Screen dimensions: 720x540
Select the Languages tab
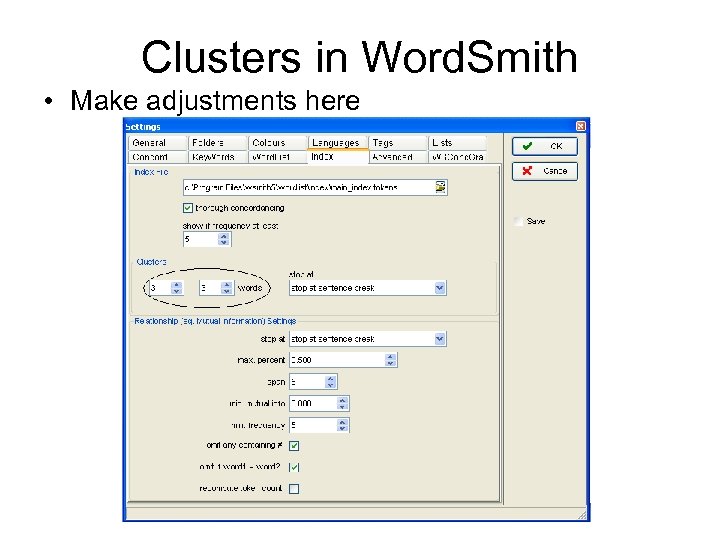(338, 143)
